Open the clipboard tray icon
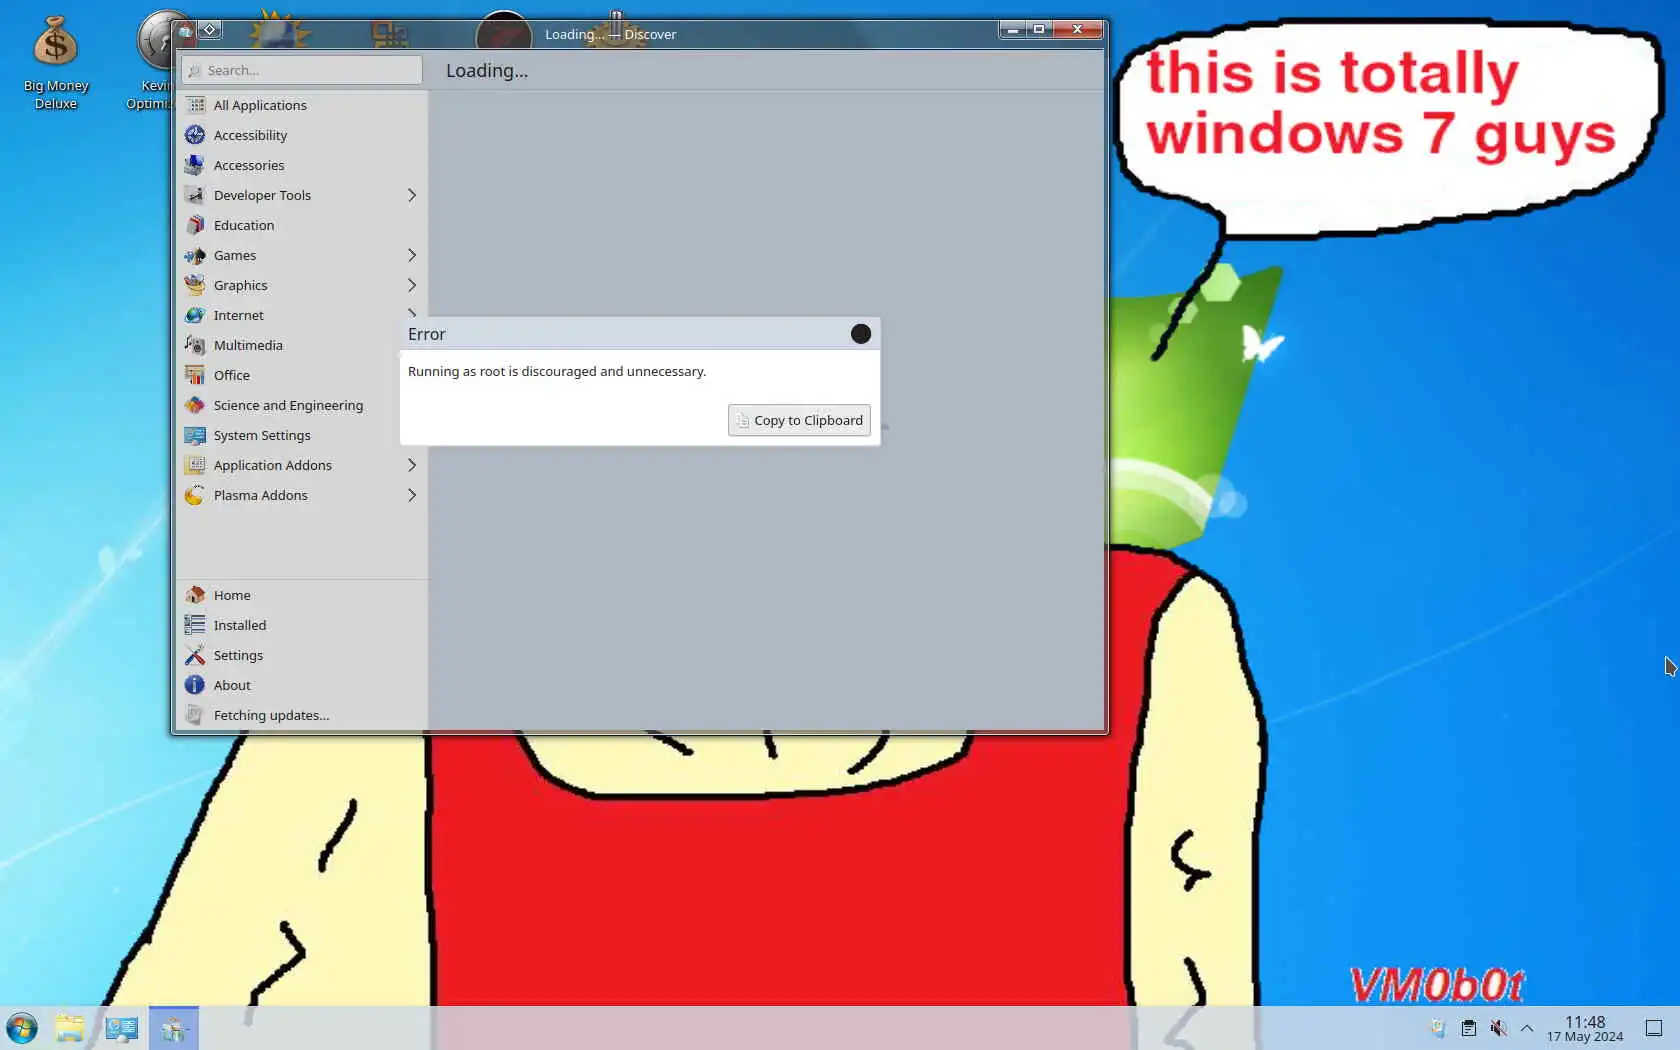This screenshot has height=1050, width=1680. (x=1469, y=1028)
